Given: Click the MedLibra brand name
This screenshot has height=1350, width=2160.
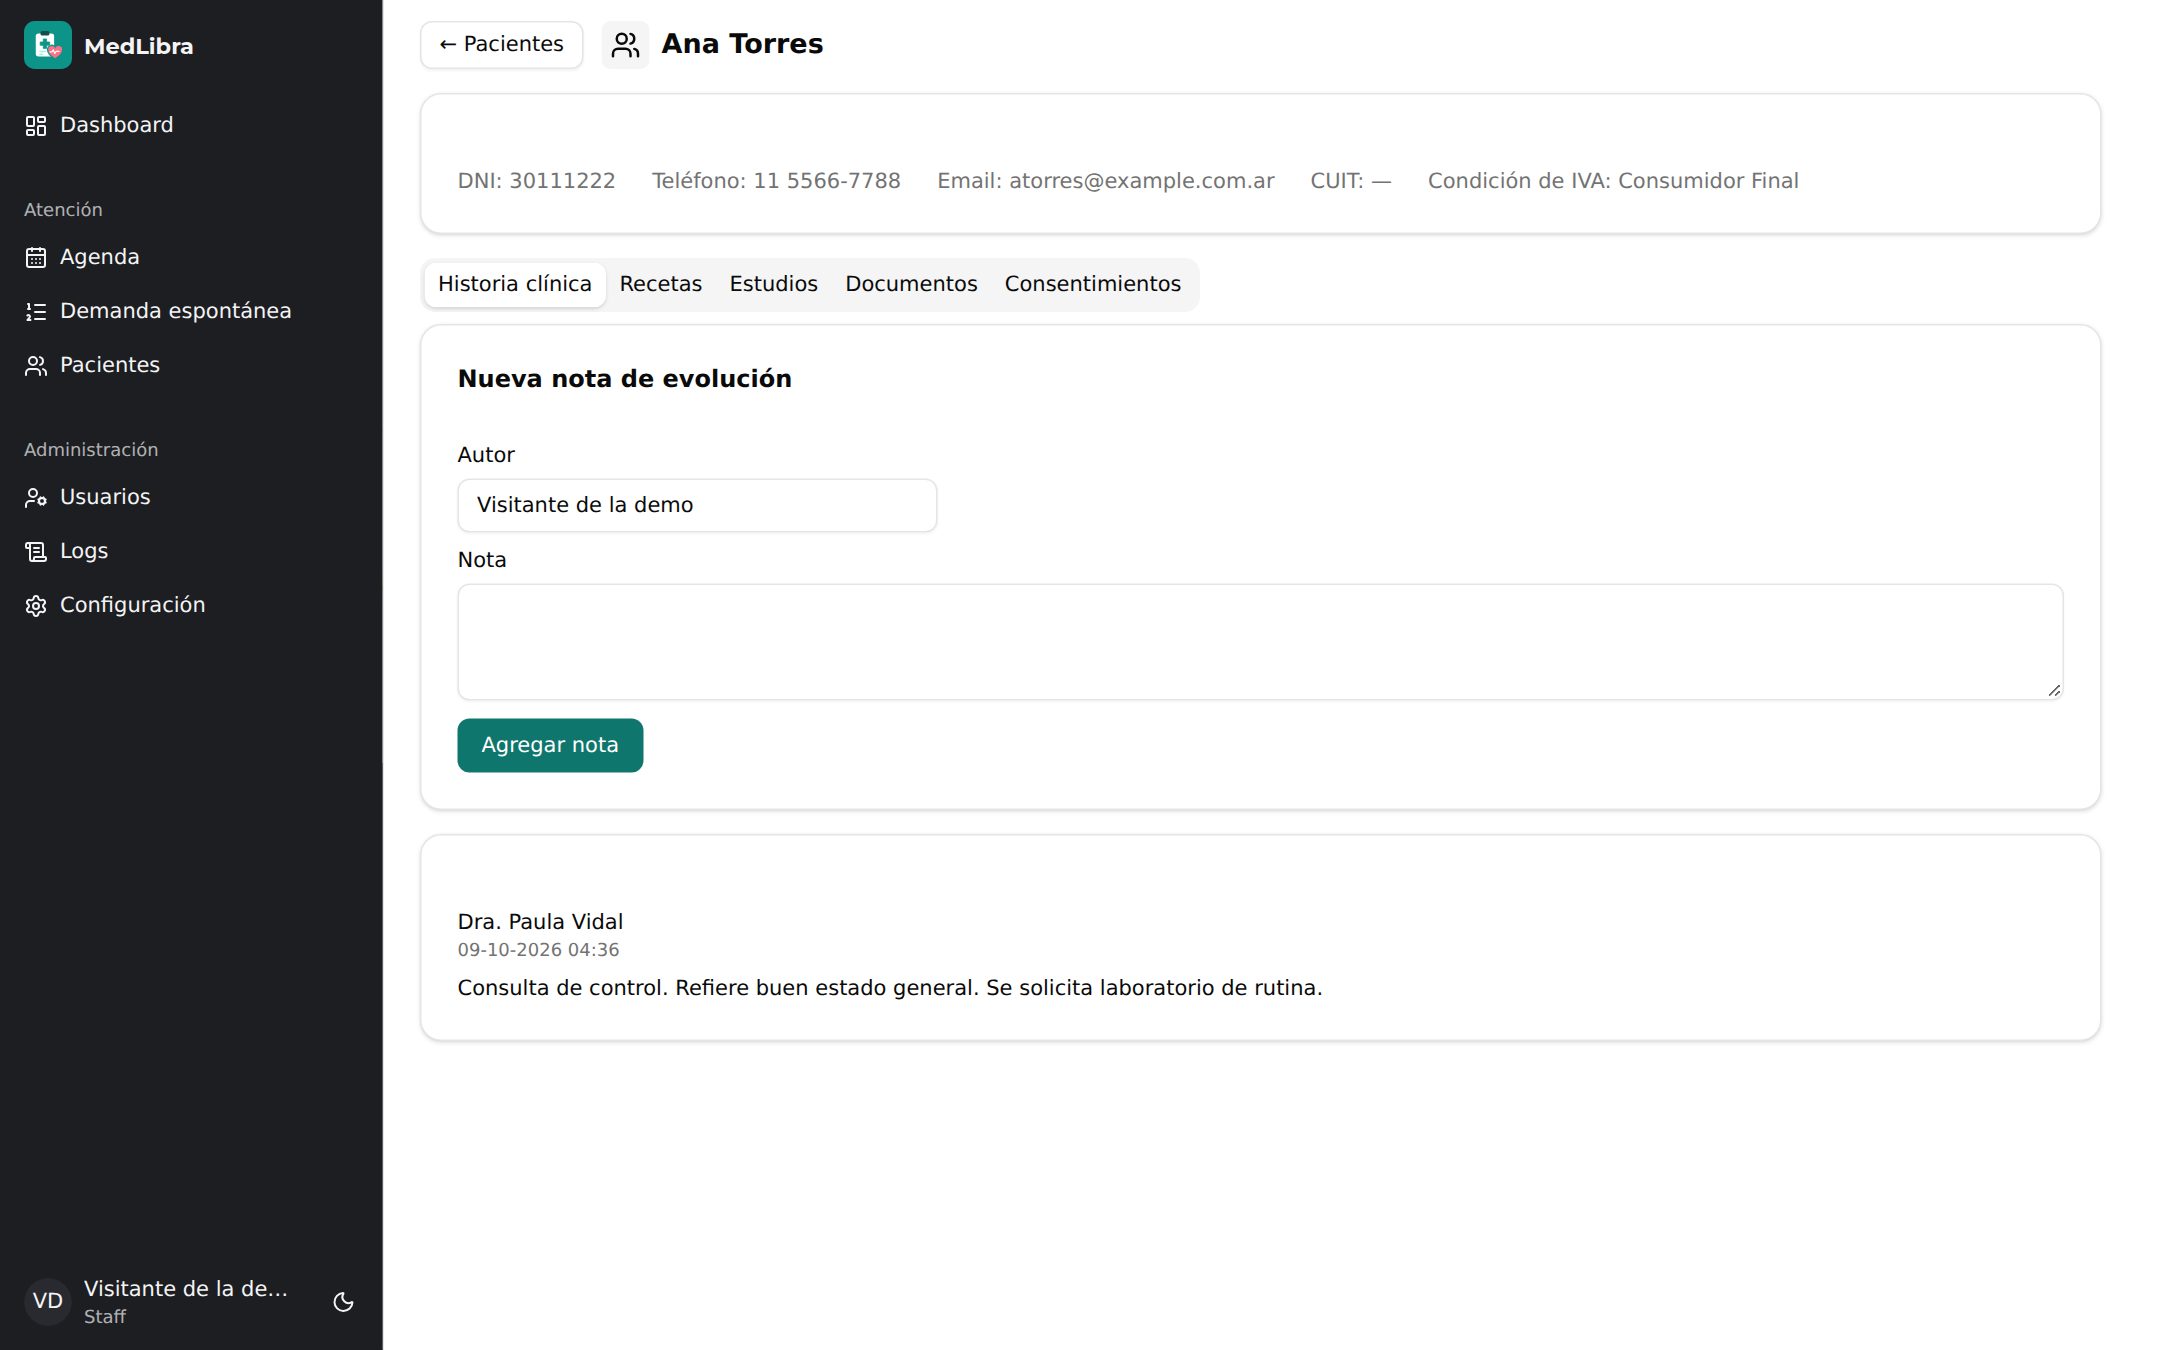Looking at the screenshot, I should click(x=139, y=46).
